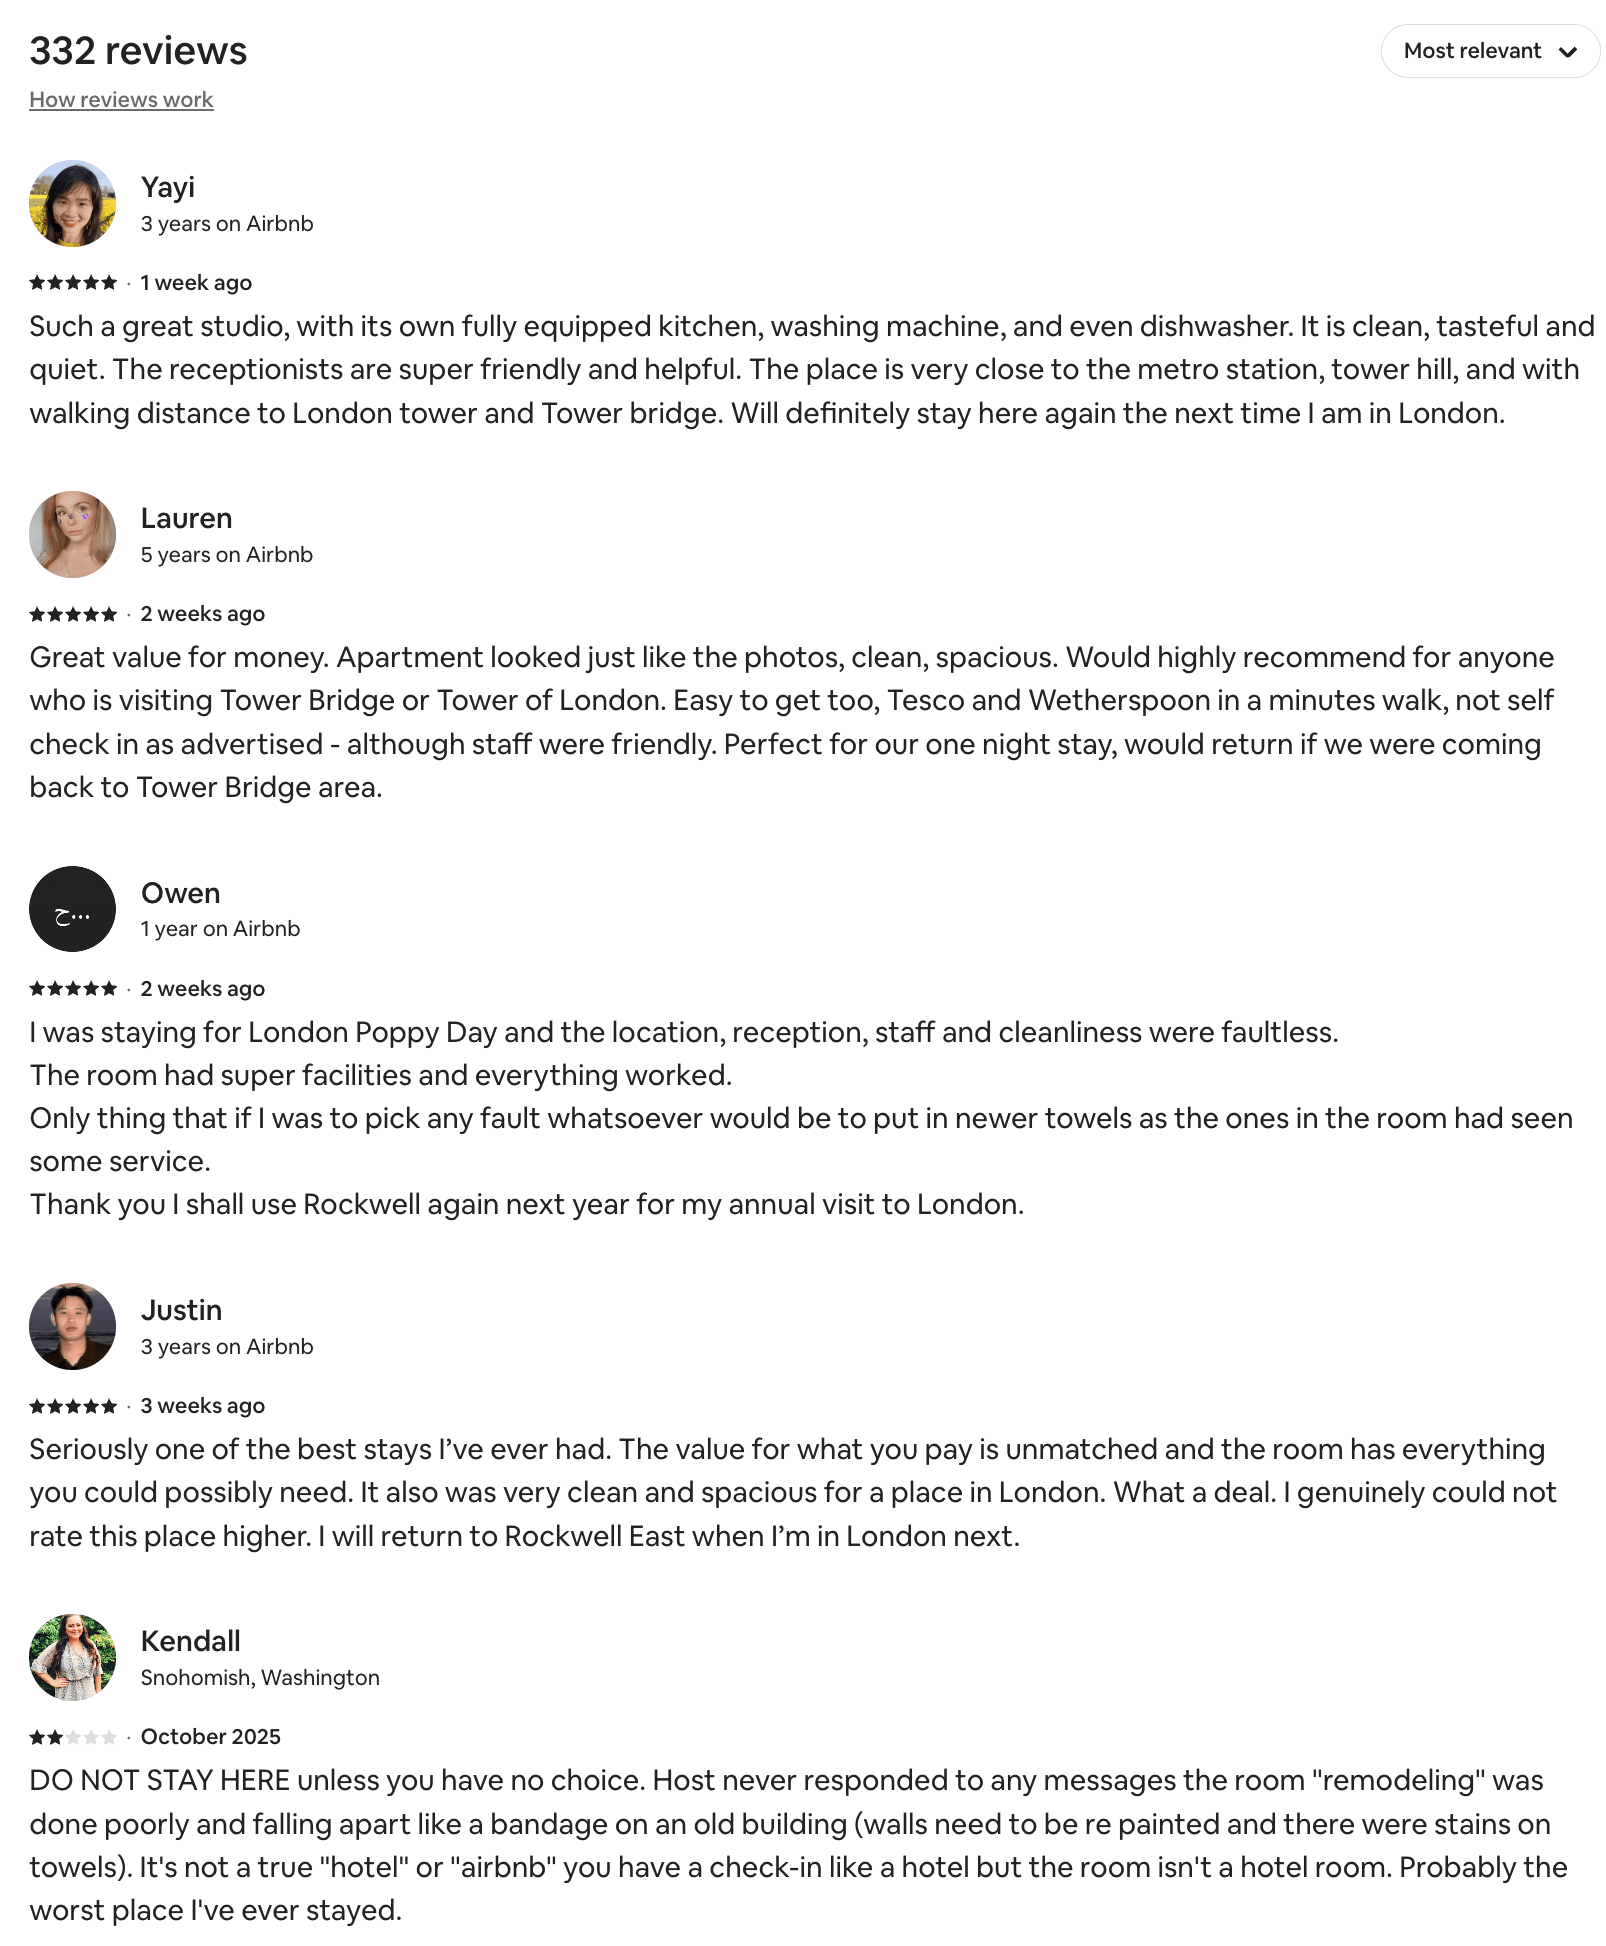Click the 332 reviews heading
This screenshot has height=1946, width=1606.
click(138, 50)
